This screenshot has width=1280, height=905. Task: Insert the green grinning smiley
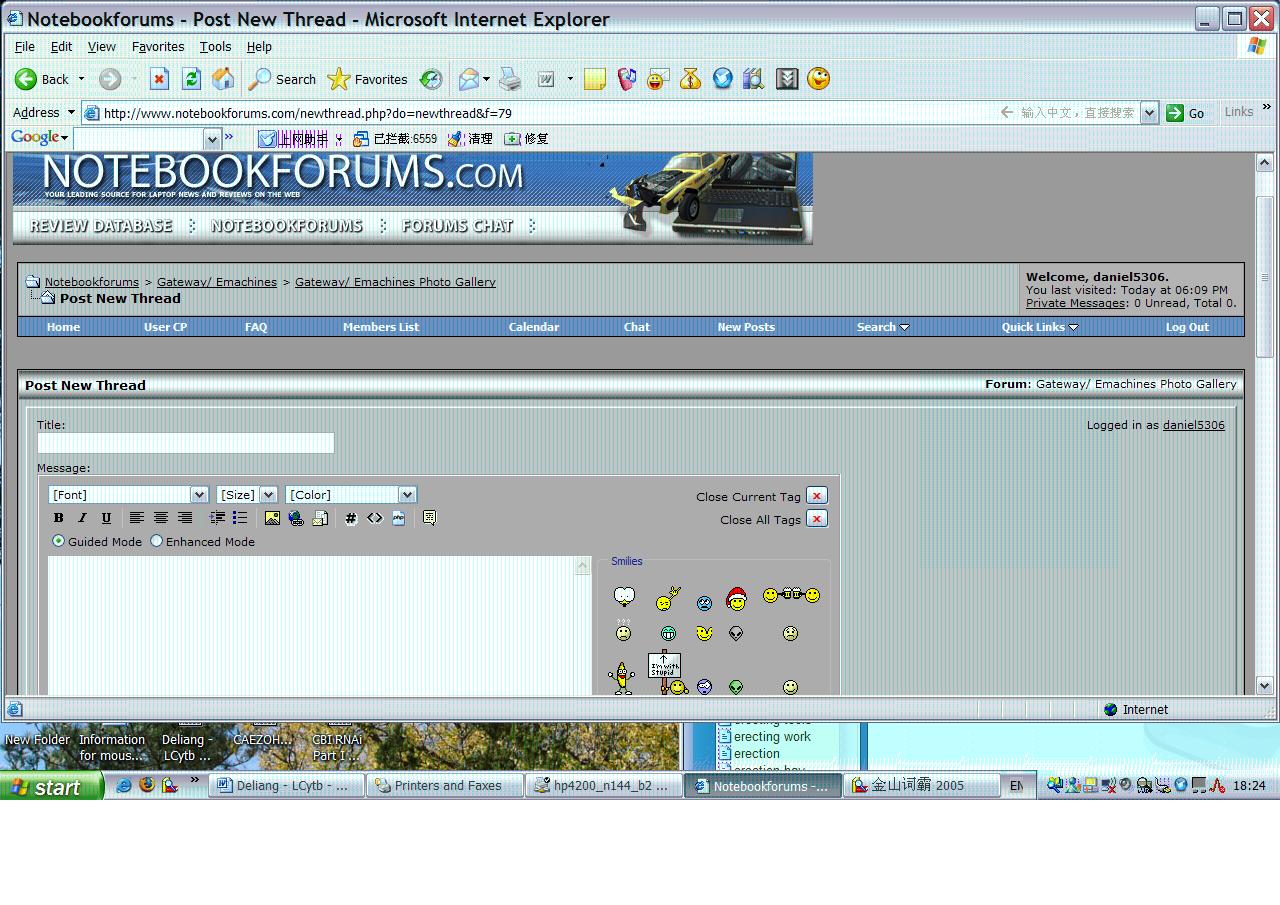pos(668,633)
